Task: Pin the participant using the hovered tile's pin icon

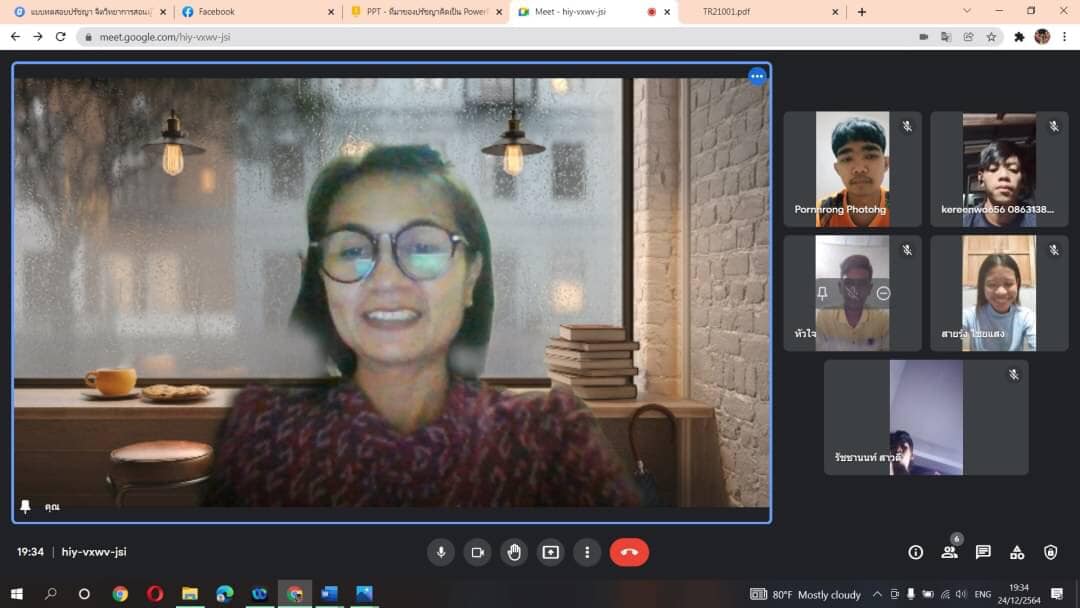Action: point(822,293)
